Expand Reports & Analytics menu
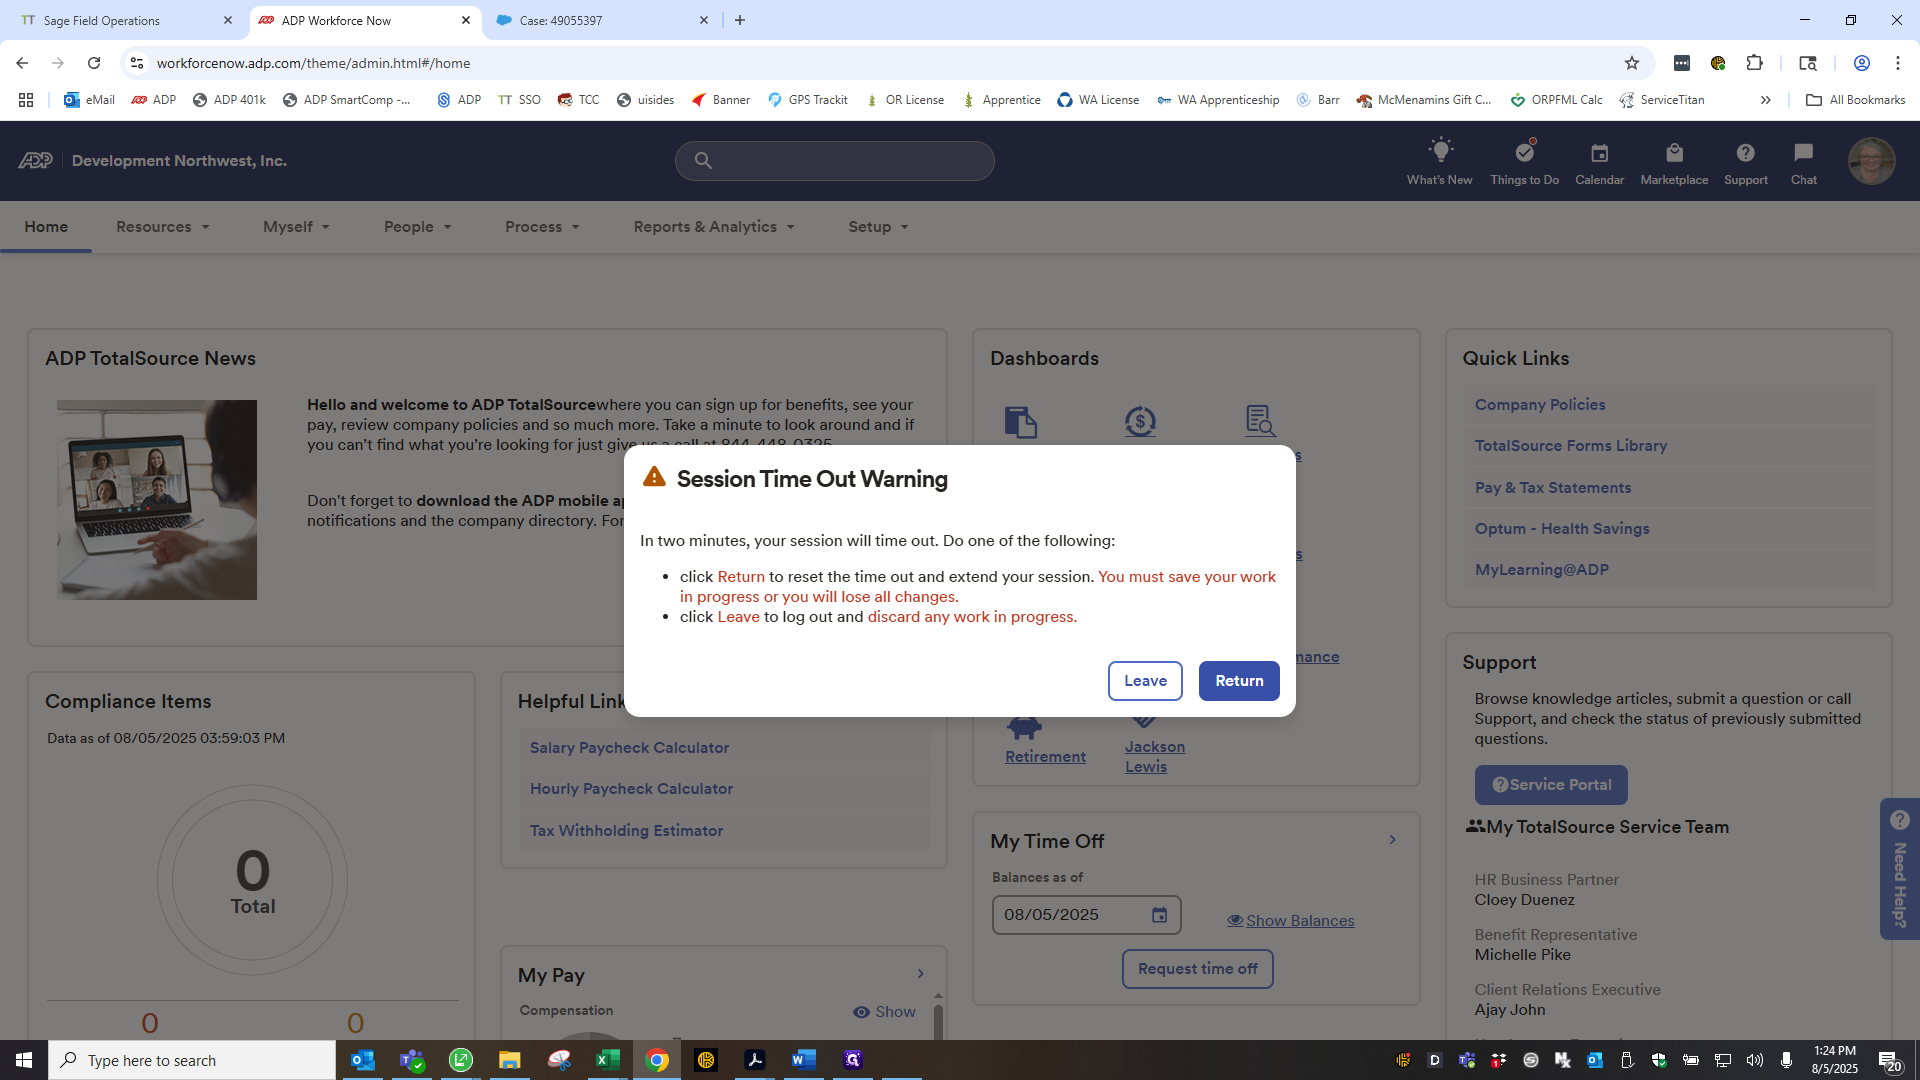 pyautogui.click(x=714, y=227)
